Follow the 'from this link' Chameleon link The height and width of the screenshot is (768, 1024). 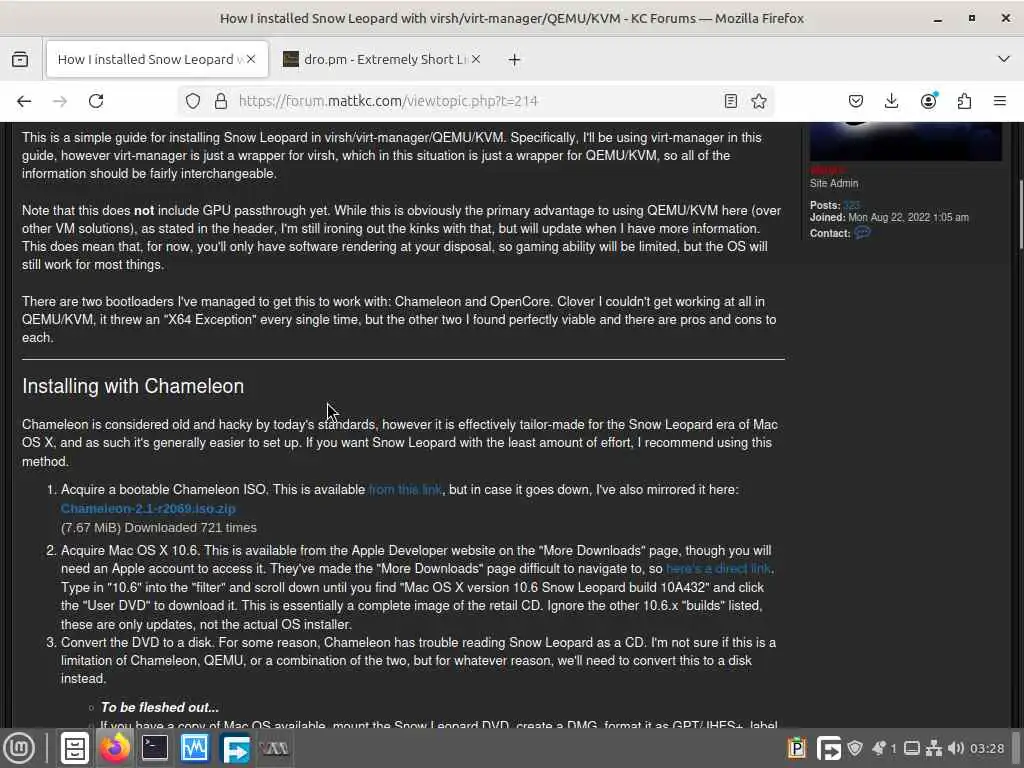[405, 490]
